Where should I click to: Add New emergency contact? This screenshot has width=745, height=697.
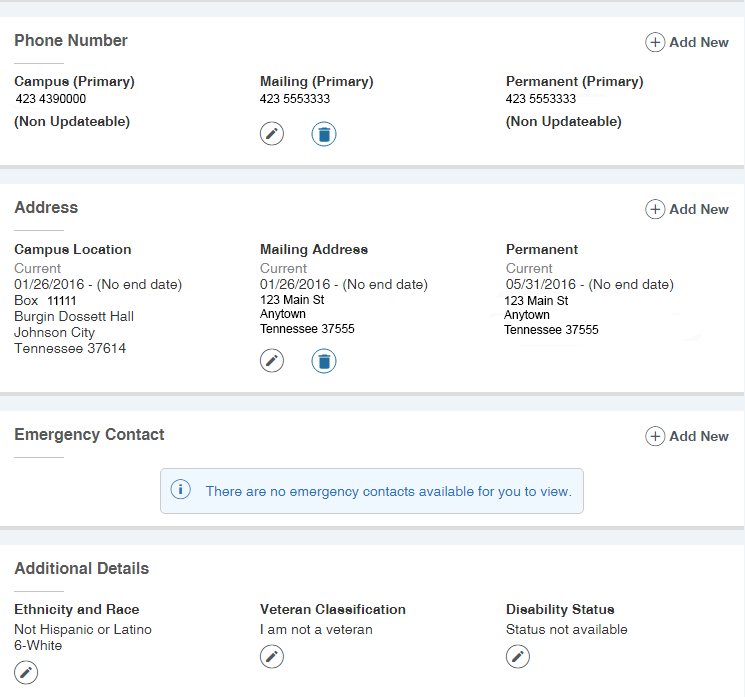[687, 436]
